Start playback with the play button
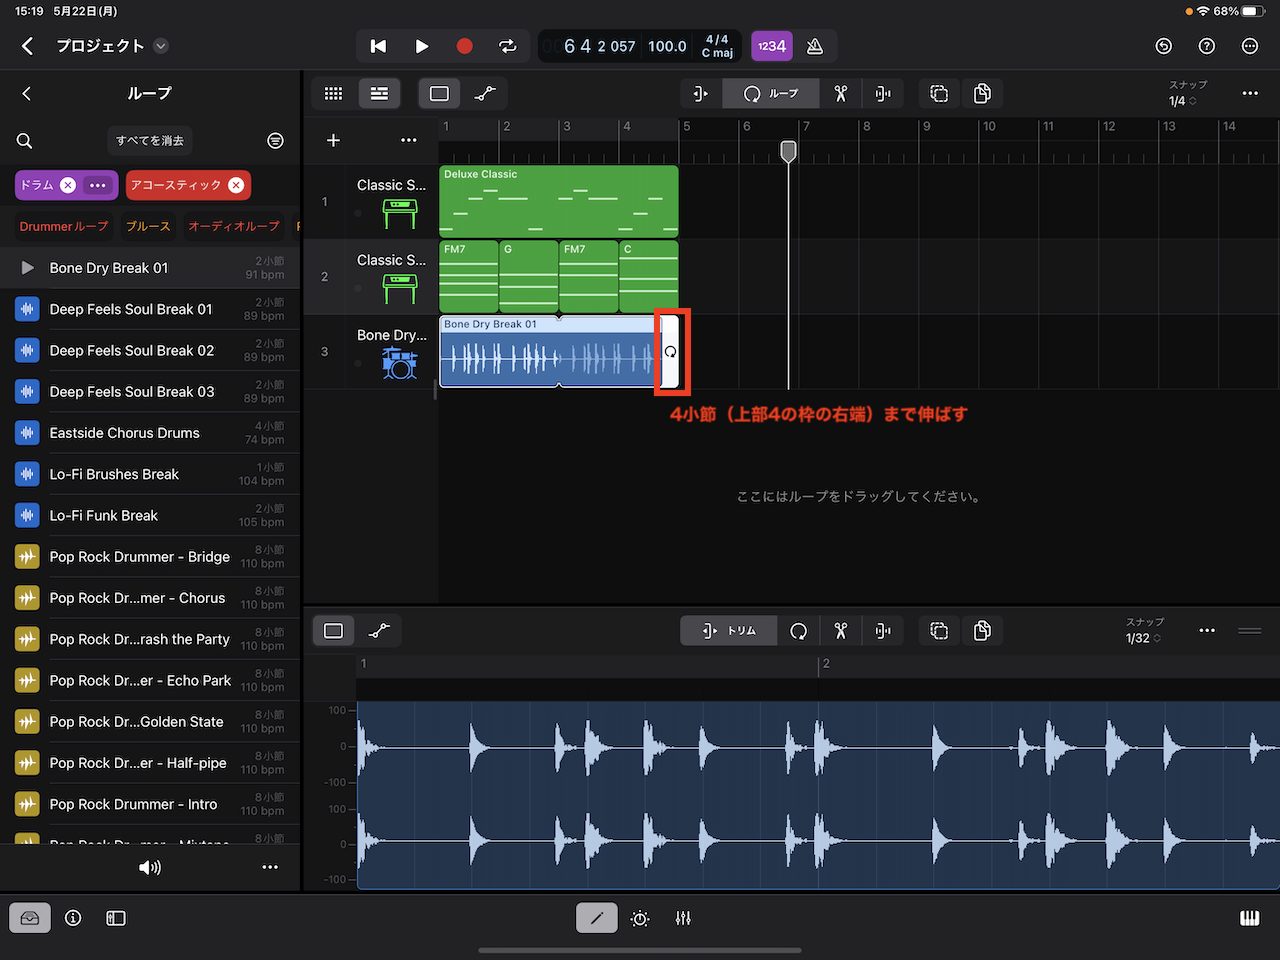The width and height of the screenshot is (1280, 960). pos(421,46)
